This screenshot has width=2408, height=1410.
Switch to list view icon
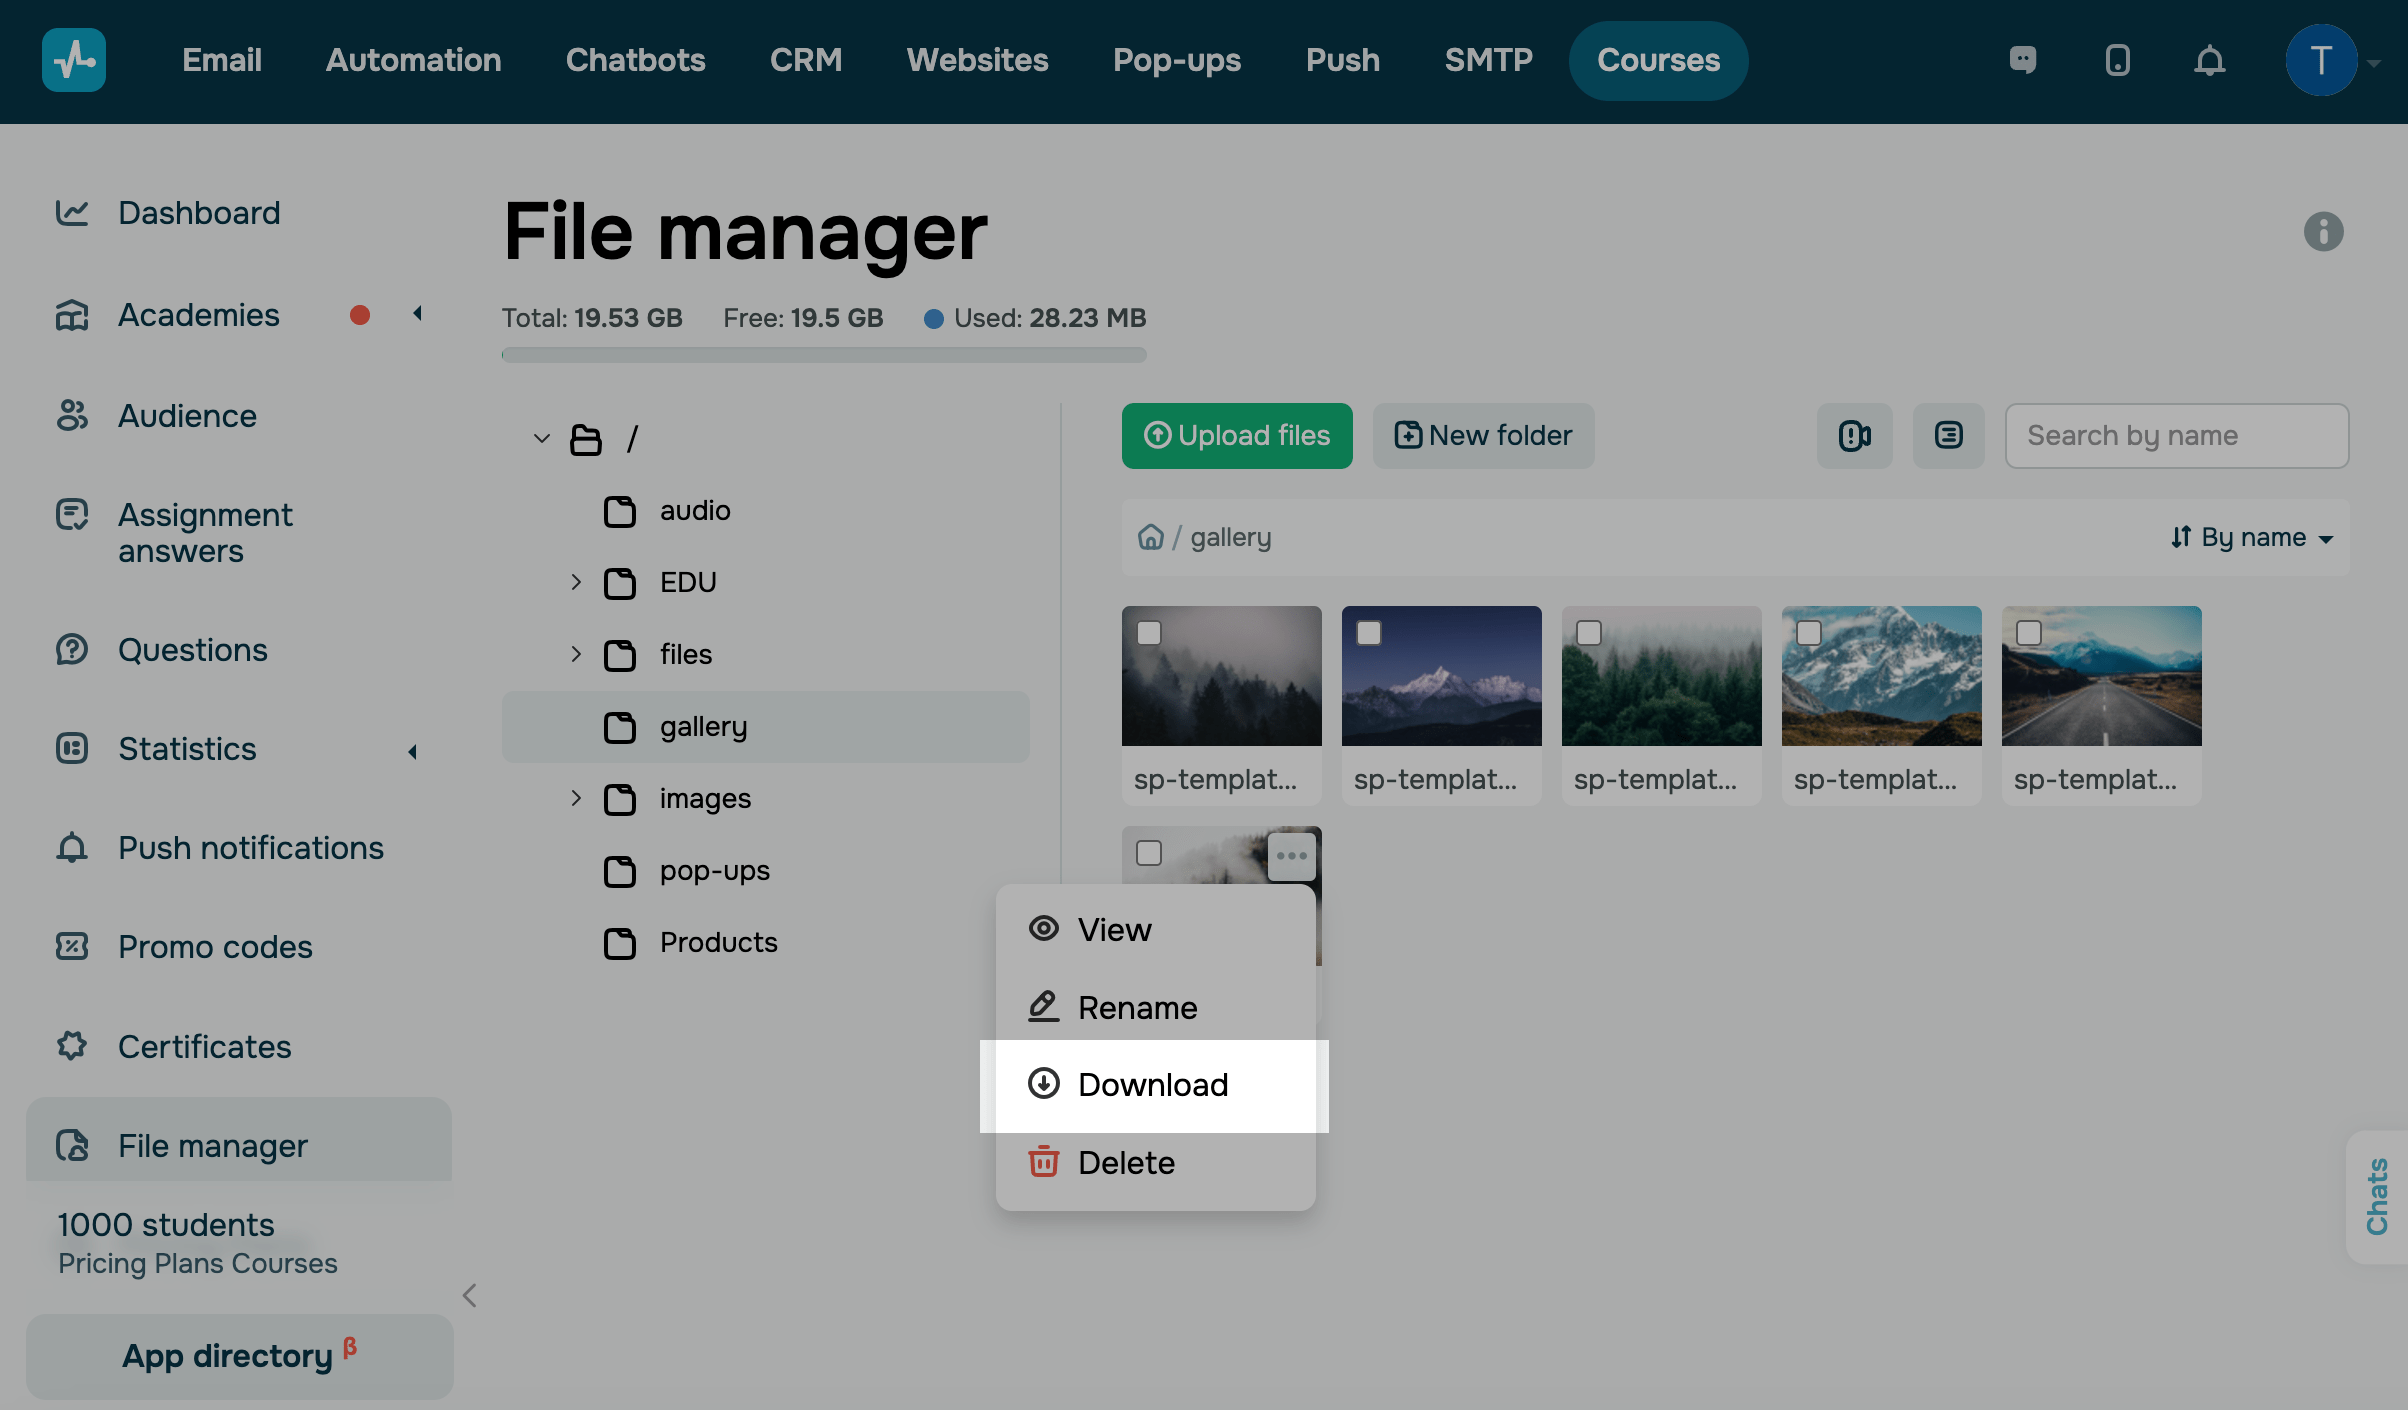tap(1948, 436)
